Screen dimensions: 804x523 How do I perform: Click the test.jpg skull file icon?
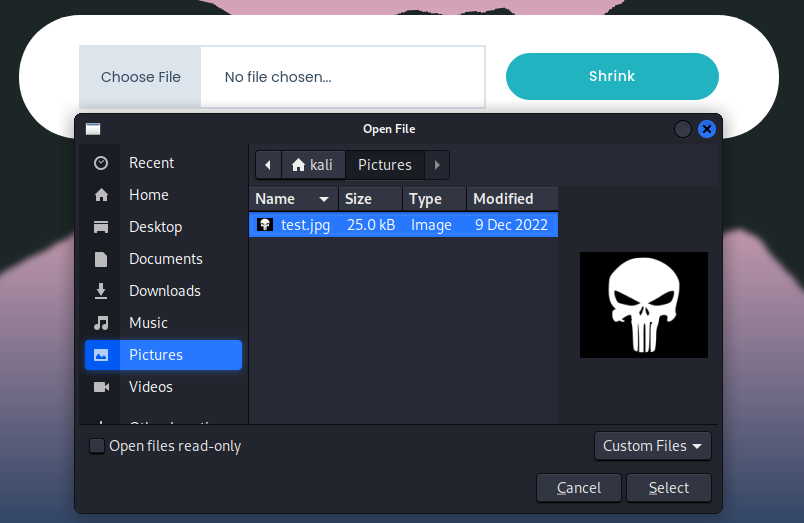click(x=265, y=225)
